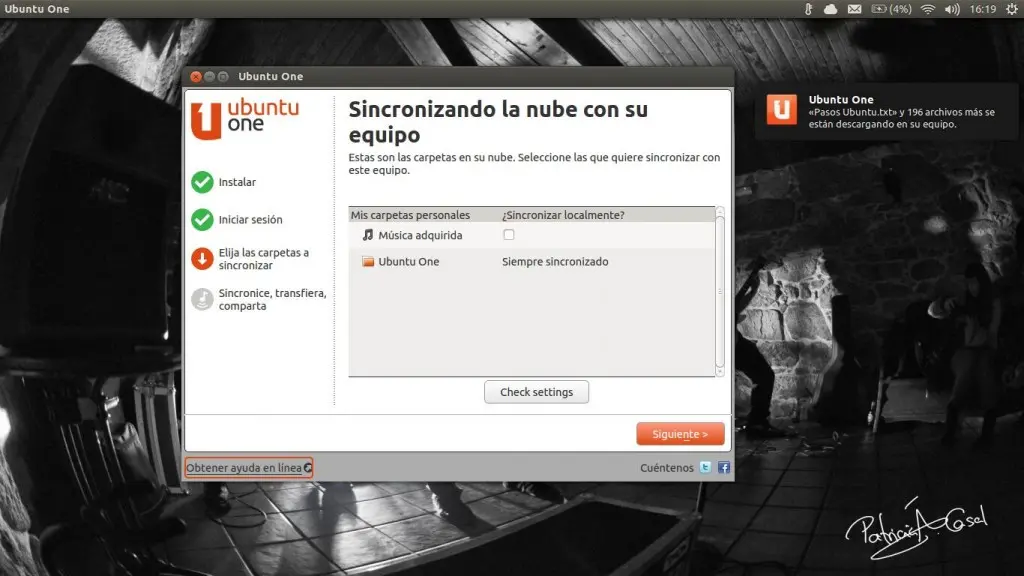Click the orange folder icon for Ubuntu One
The height and width of the screenshot is (576, 1024).
(x=368, y=261)
